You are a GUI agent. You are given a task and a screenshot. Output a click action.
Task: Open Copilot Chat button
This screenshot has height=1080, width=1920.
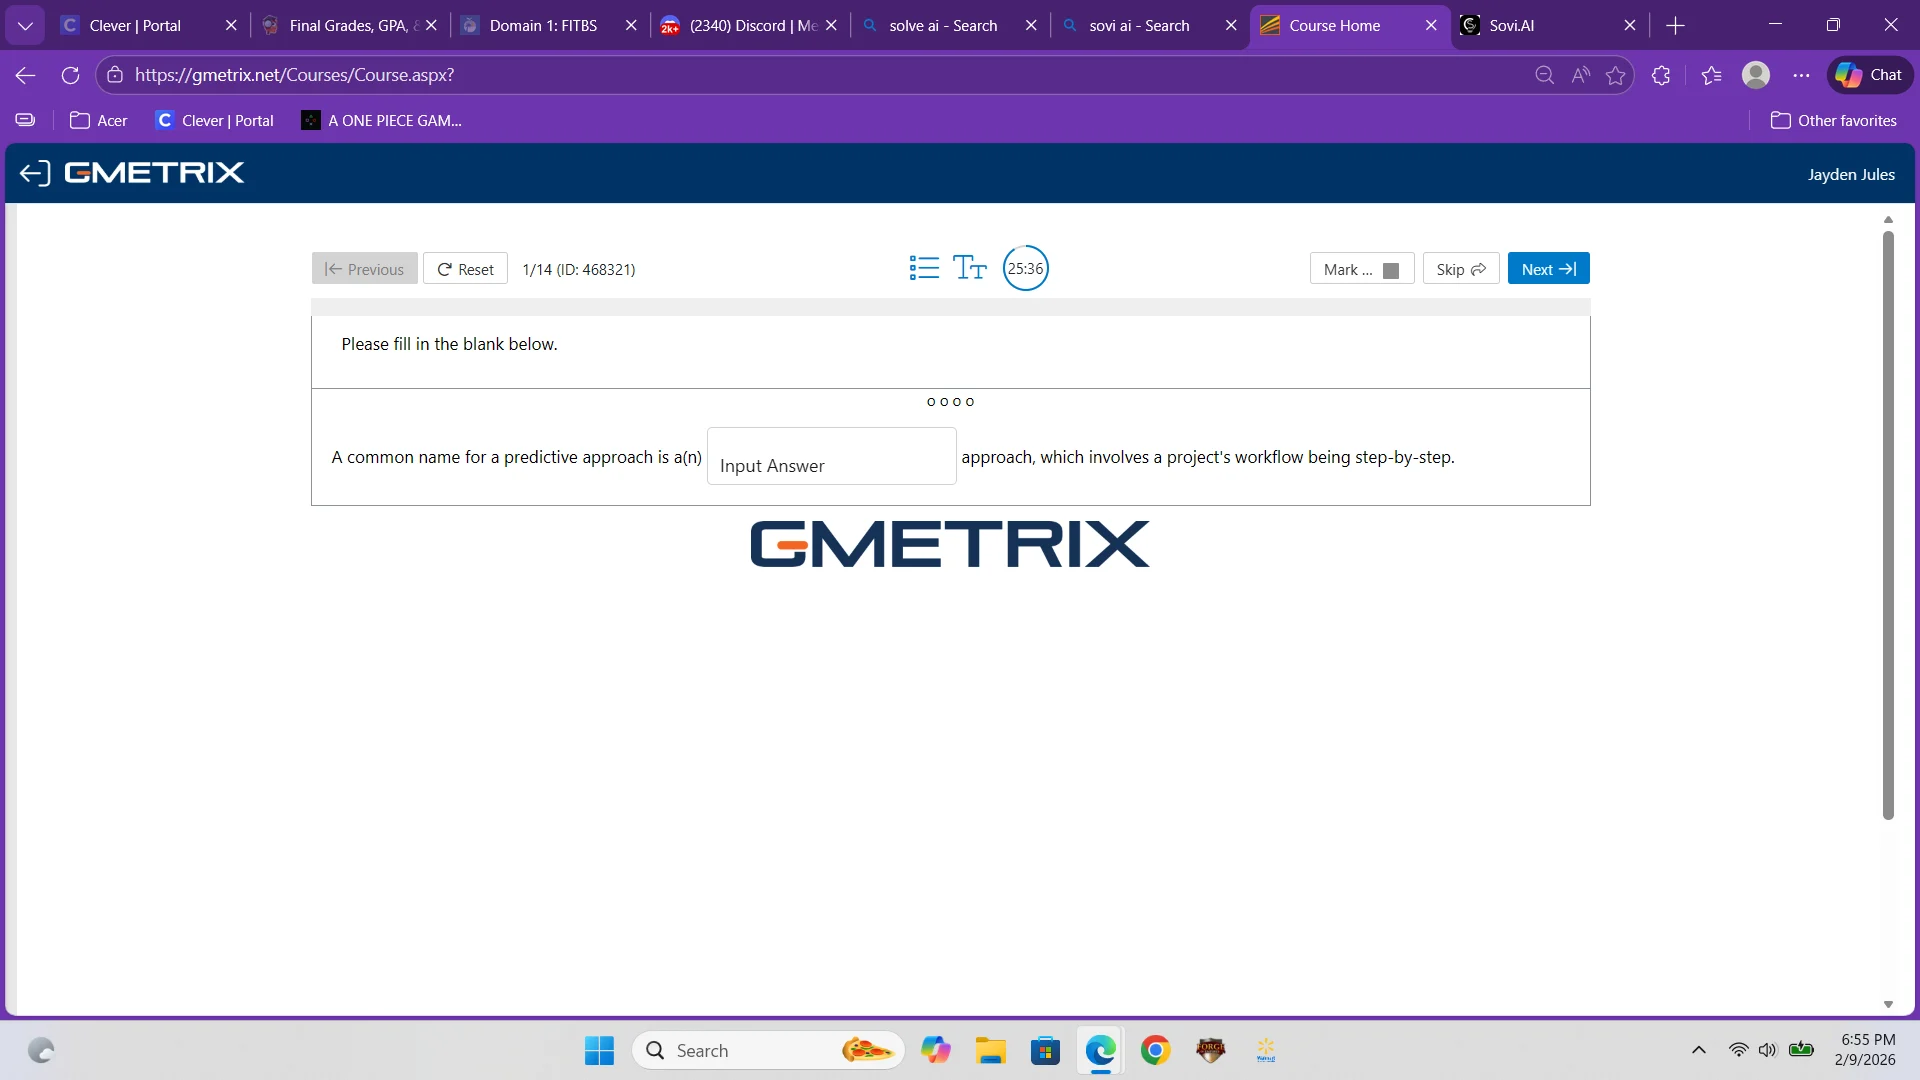pos(1869,75)
